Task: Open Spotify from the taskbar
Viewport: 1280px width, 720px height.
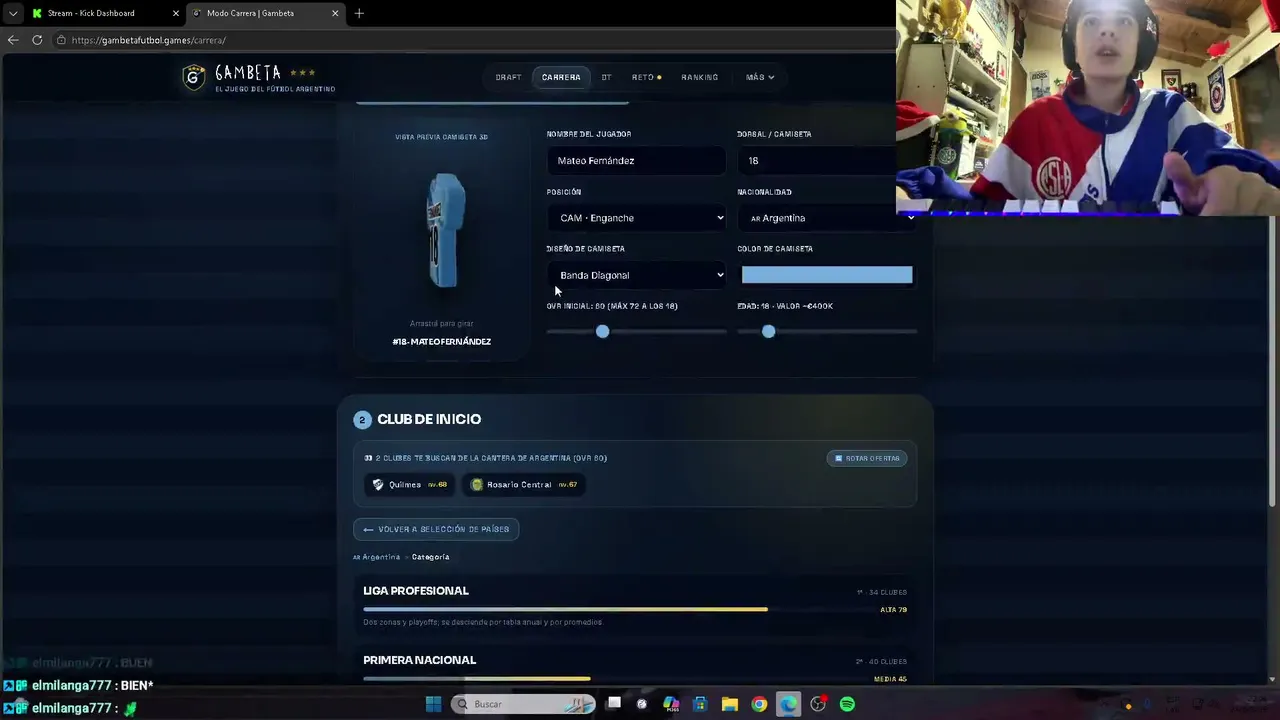Action: tap(847, 704)
